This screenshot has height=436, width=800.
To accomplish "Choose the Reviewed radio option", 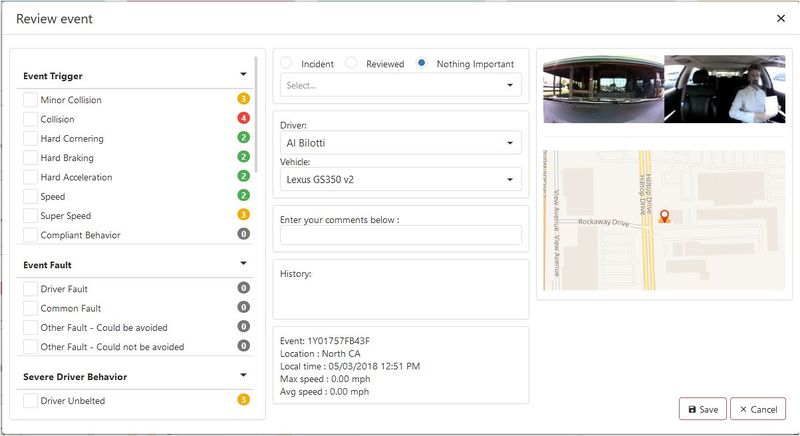I will (351, 63).
